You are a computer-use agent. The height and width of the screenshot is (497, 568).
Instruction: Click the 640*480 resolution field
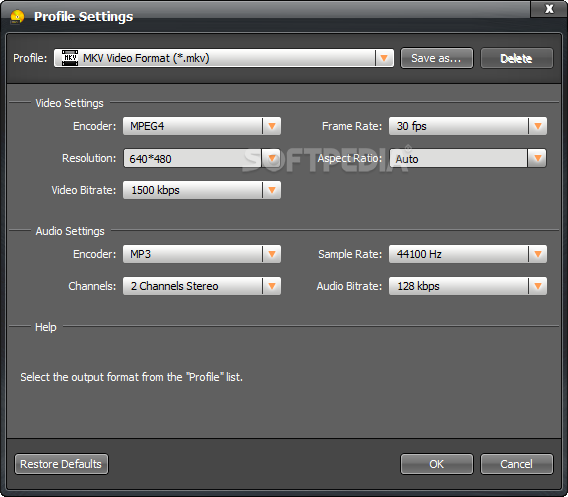click(202, 158)
